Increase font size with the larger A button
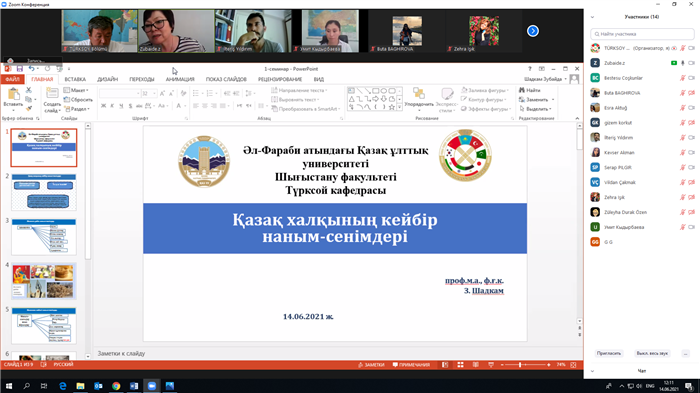Image resolution: width=700 pixels, height=393 pixels. tap(162, 93)
